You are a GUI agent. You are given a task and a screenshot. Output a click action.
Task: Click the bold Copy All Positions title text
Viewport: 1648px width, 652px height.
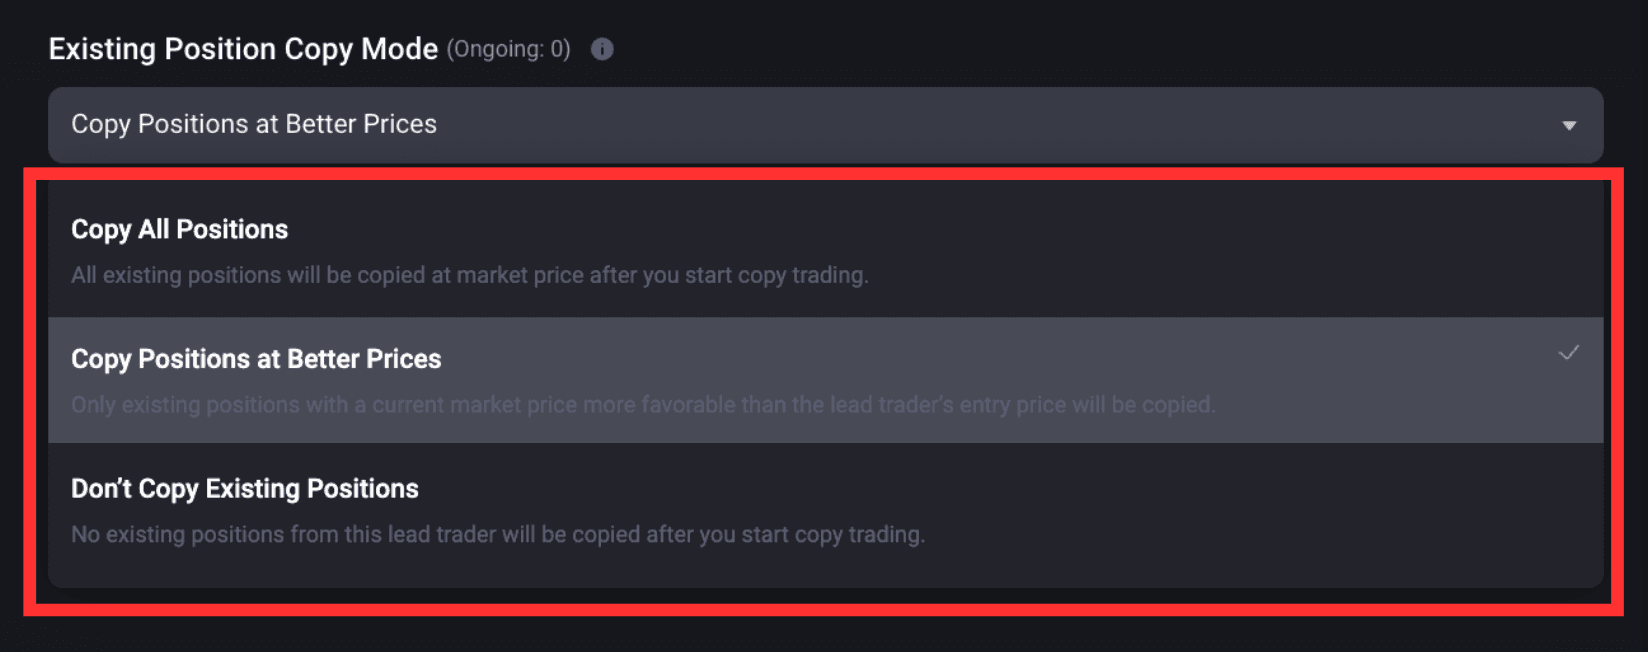pyautogui.click(x=180, y=230)
